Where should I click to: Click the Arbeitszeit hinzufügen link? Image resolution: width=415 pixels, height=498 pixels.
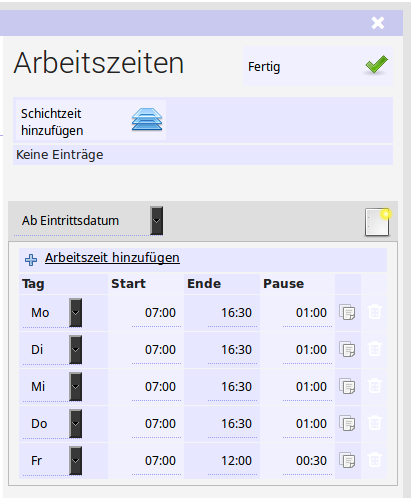pyautogui.click(x=112, y=258)
